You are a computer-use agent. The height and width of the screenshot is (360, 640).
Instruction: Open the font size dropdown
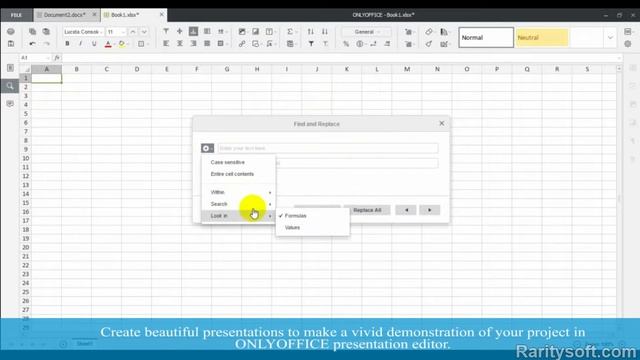[x=116, y=31]
